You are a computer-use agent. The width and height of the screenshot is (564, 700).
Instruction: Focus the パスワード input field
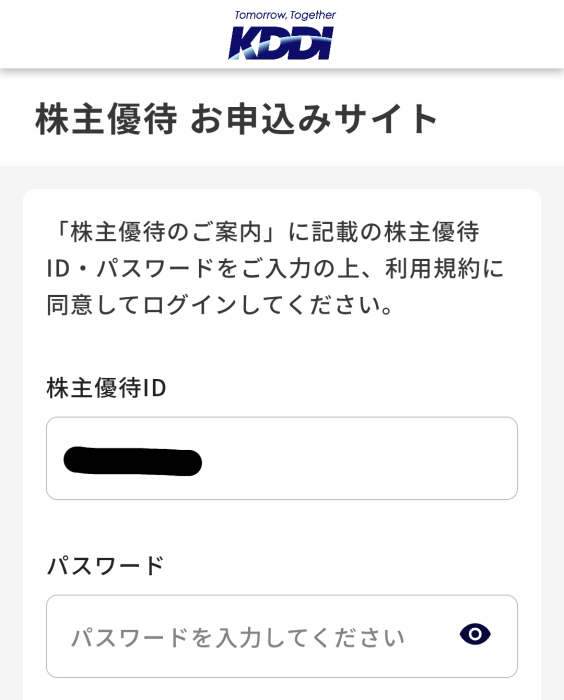coord(282,636)
